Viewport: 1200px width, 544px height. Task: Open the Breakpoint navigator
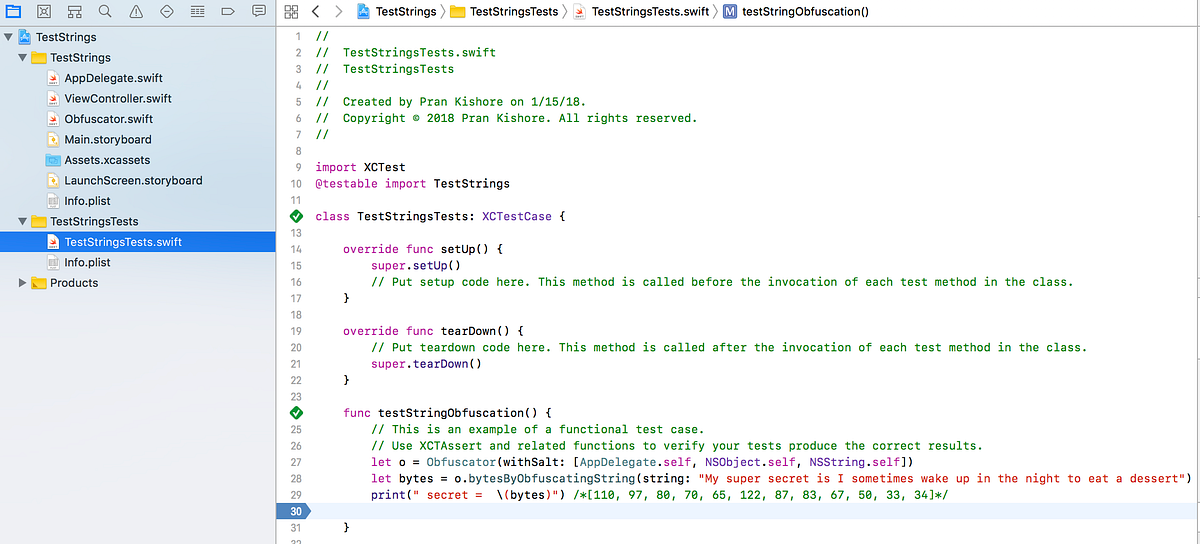228,12
